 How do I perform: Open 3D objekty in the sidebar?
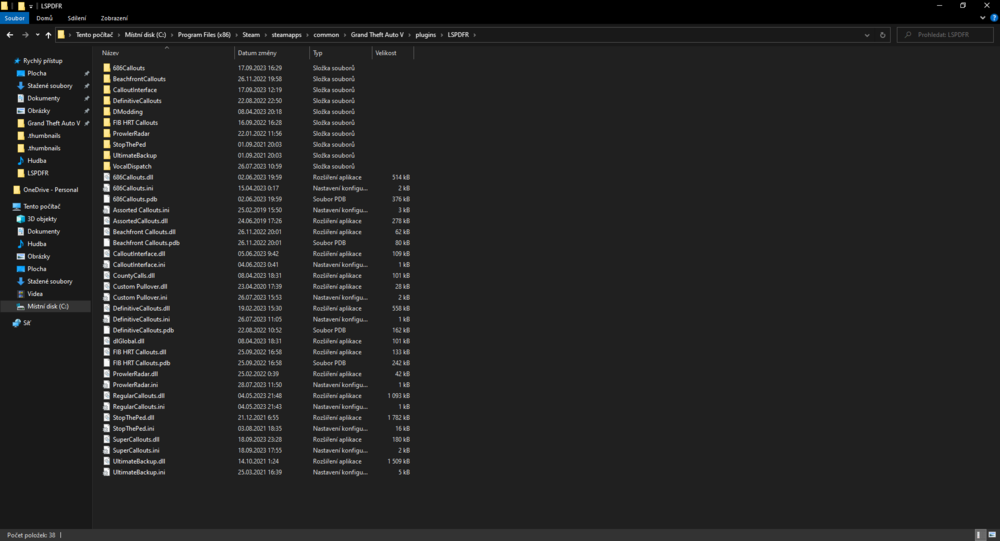(42, 219)
